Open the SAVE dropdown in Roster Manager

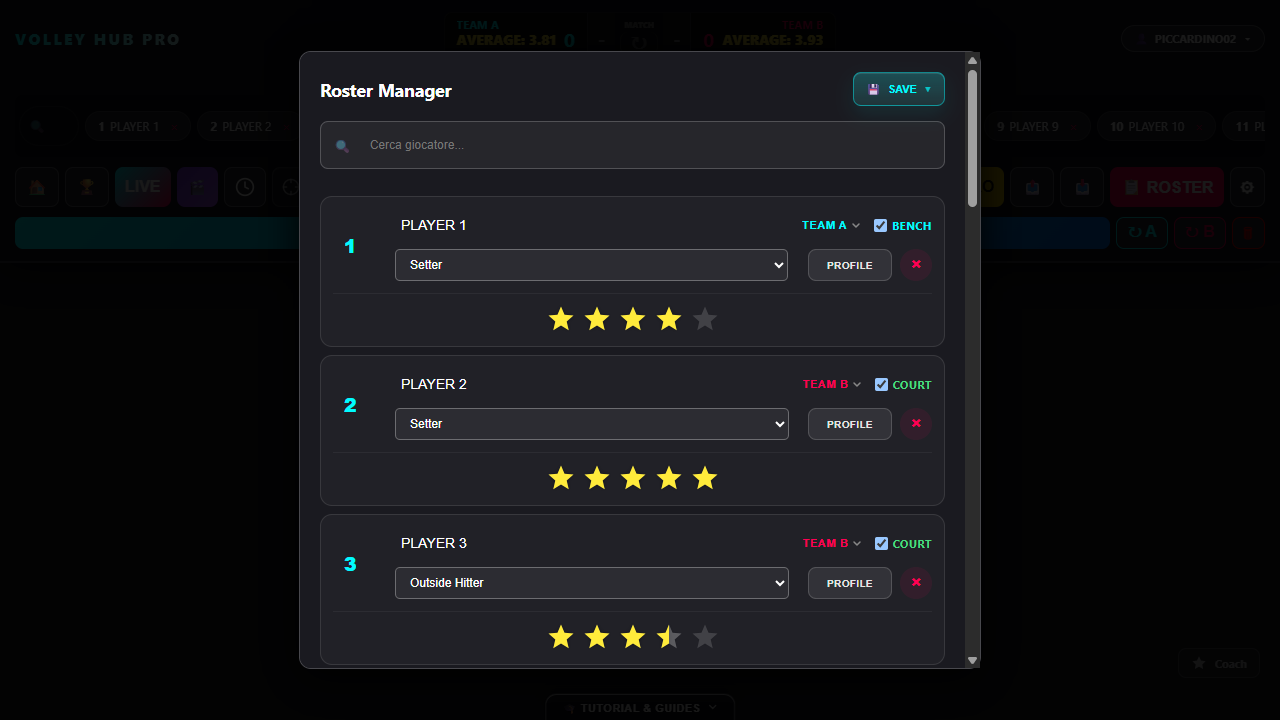tap(899, 89)
